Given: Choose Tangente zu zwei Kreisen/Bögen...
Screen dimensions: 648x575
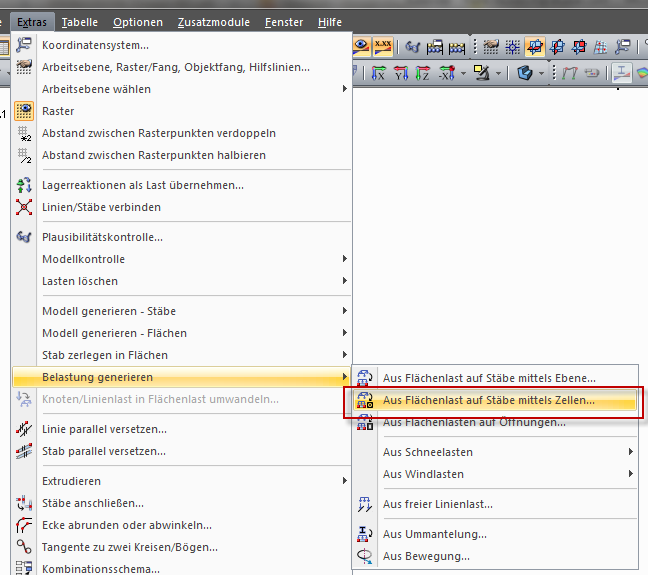Looking at the screenshot, I should click(x=182, y=547).
